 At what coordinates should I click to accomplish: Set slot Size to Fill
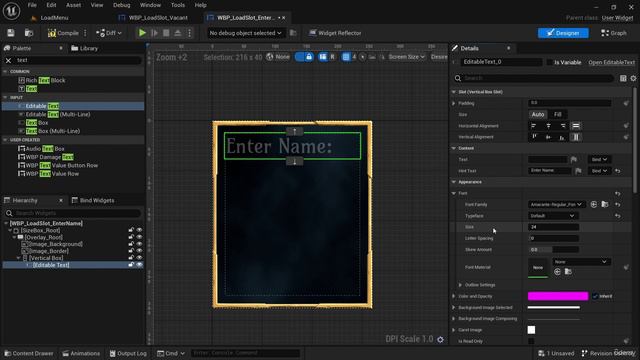(558, 115)
